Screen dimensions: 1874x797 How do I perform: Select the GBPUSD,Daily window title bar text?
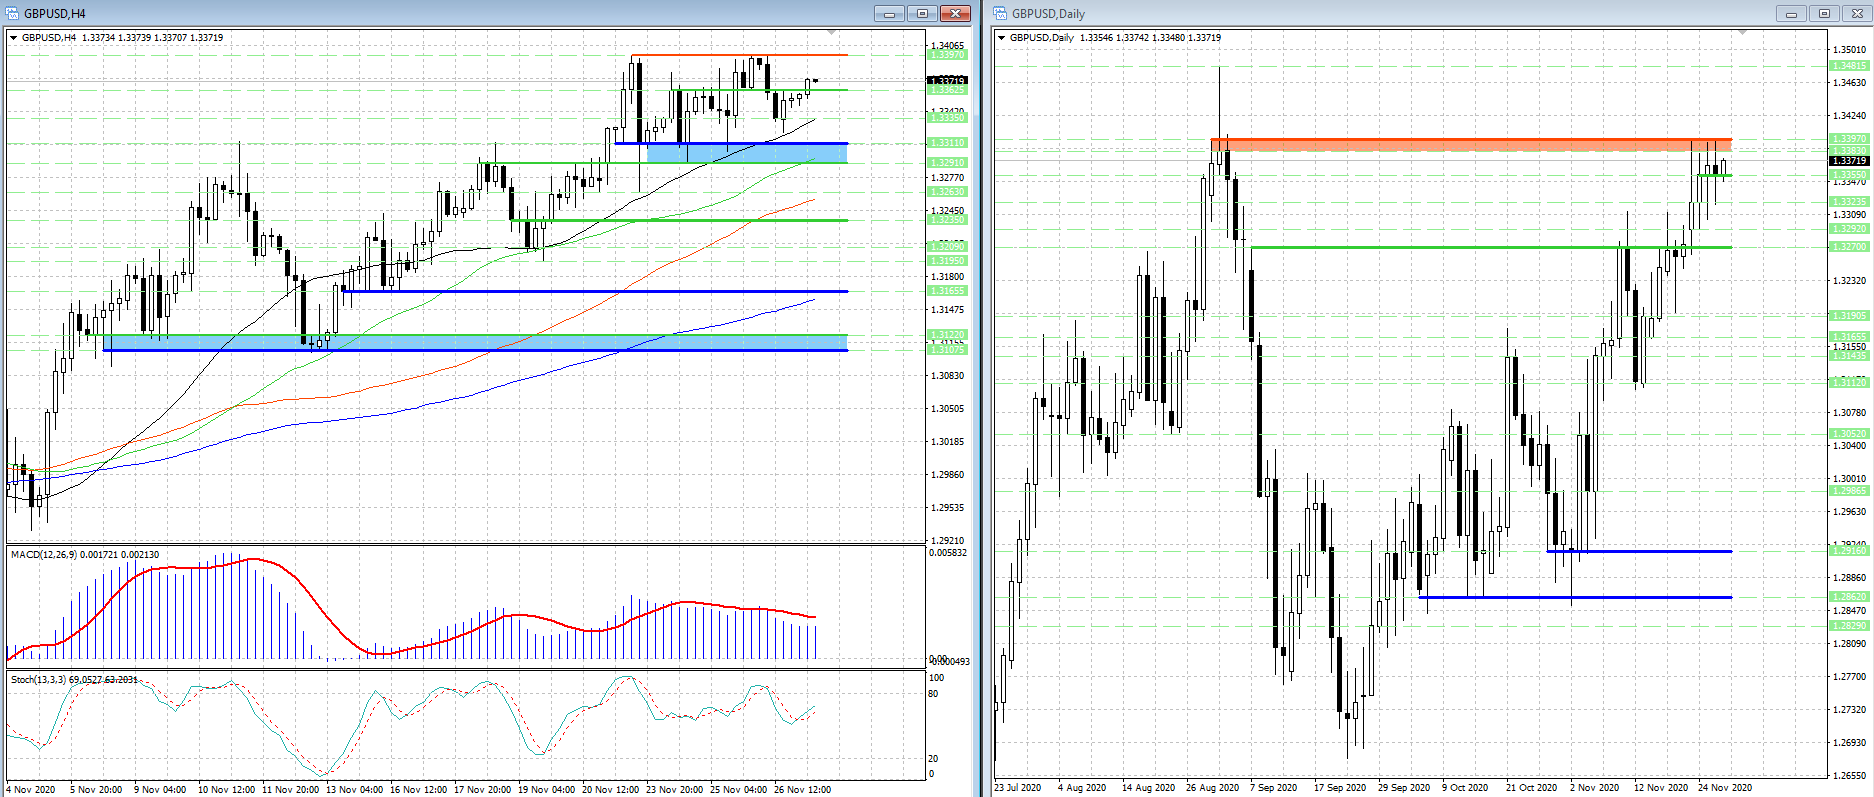tap(1048, 14)
